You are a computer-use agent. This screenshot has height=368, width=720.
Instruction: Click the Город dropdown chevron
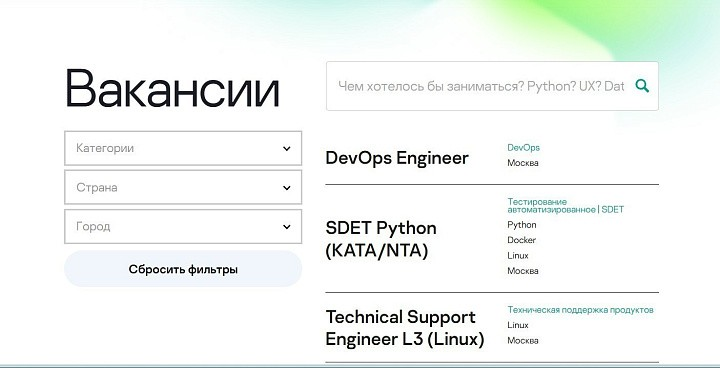[x=287, y=226]
